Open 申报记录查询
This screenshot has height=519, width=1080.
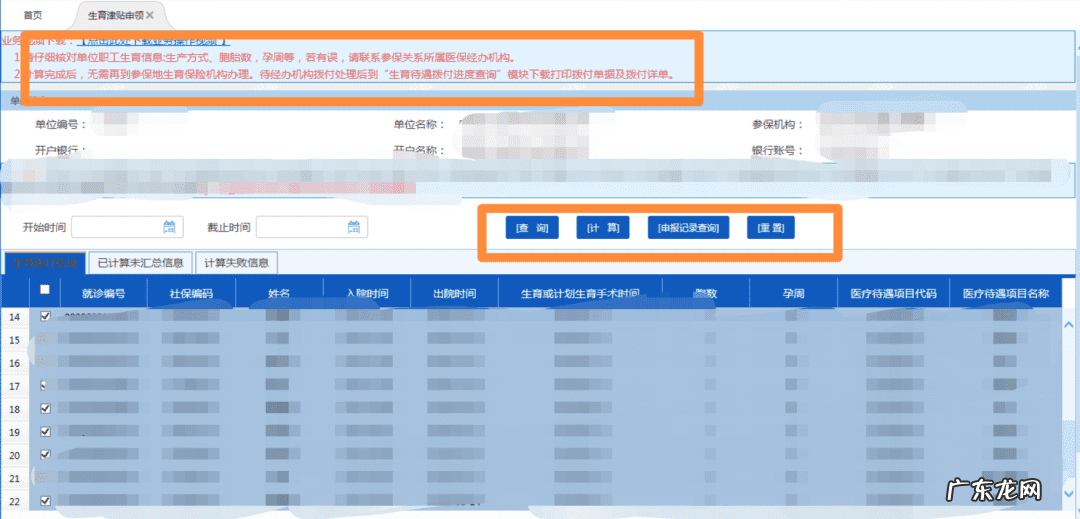[688, 228]
